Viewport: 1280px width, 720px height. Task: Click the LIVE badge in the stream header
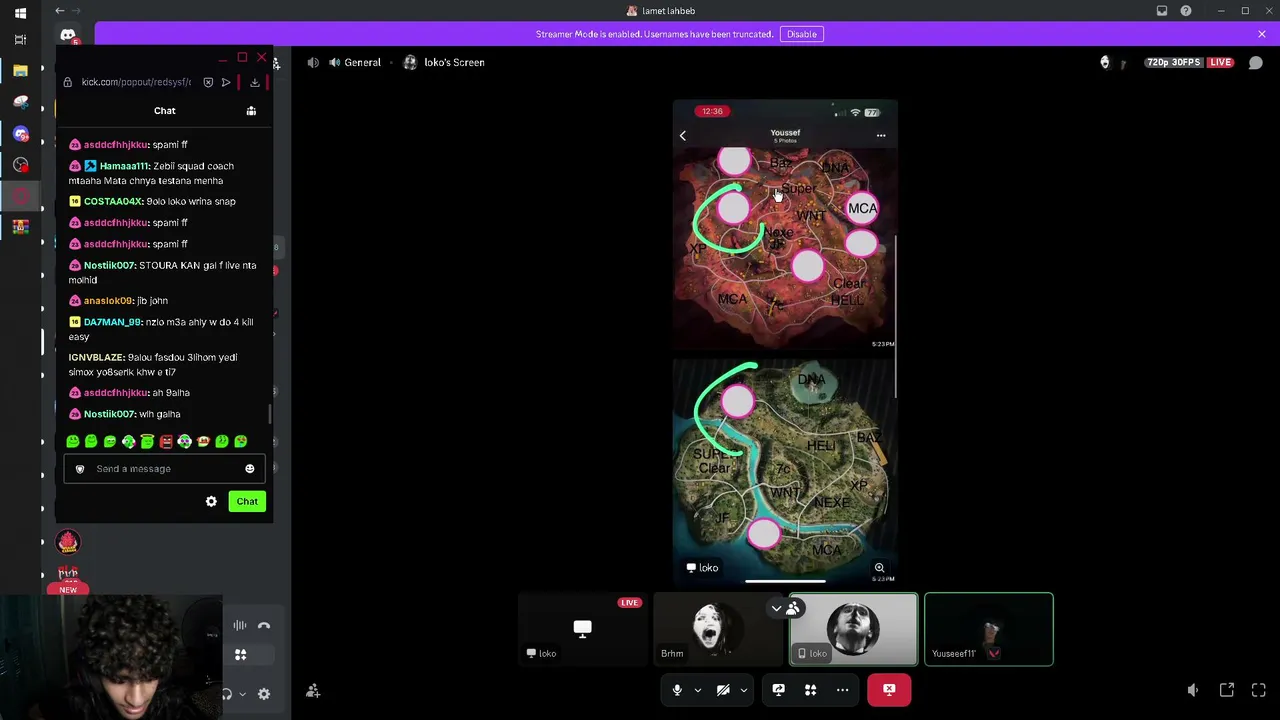[1220, 62]
